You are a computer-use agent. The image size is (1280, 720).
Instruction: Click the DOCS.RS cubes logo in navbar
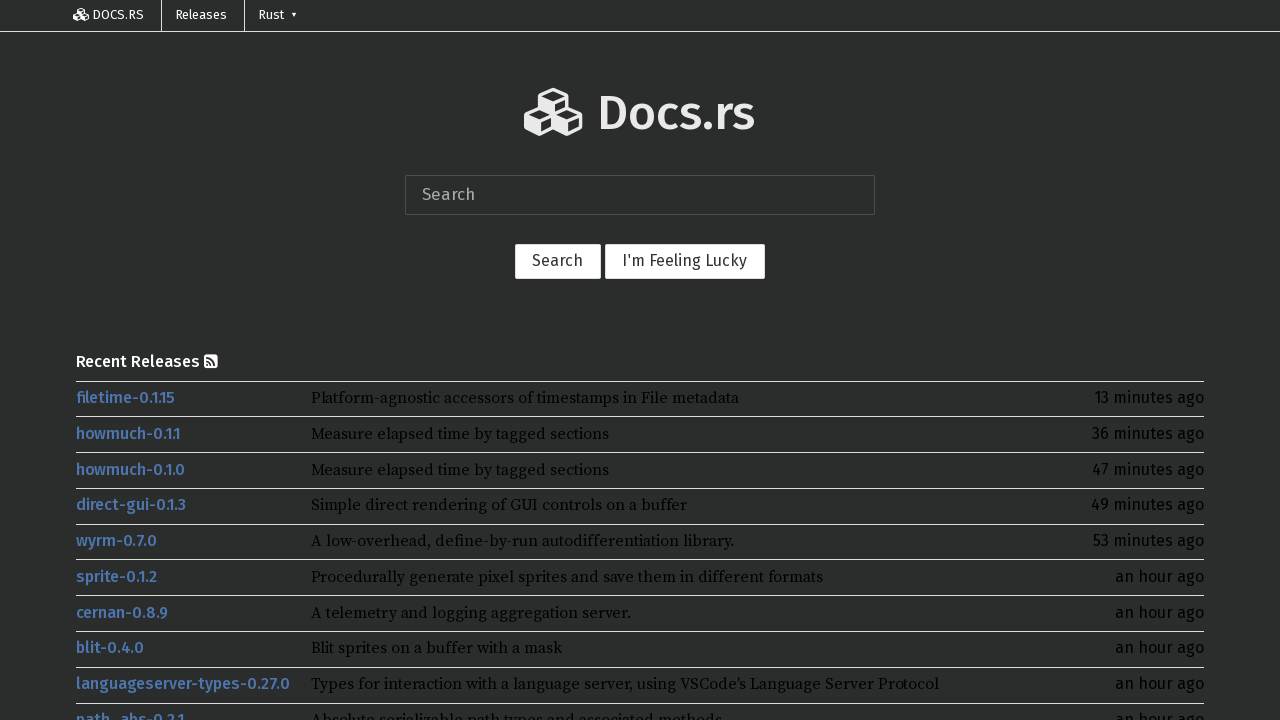(81, 15)
